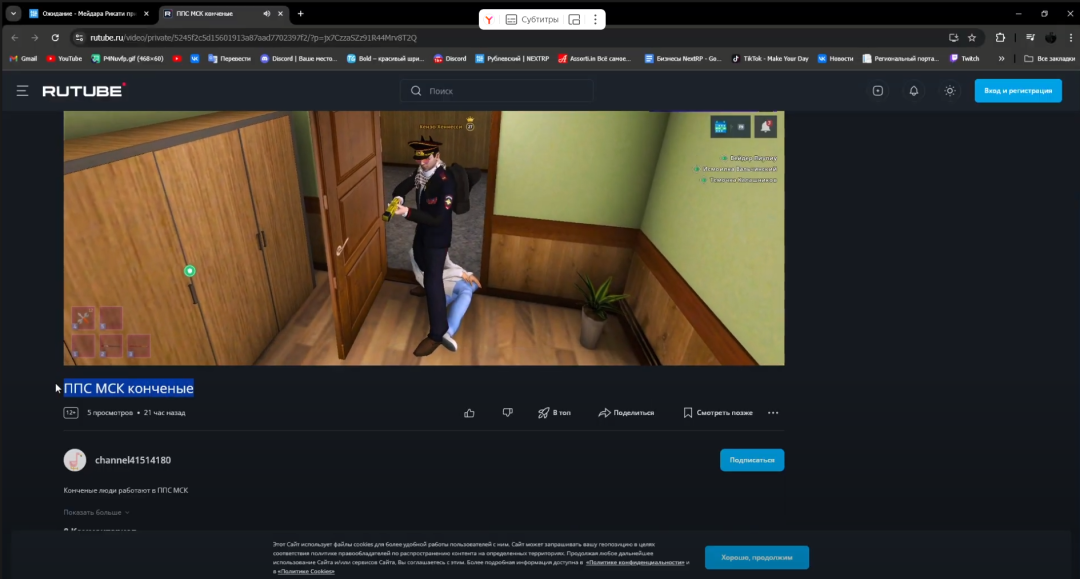Open the tab search dropdown arrow
The height and width of the screenshot is (579, 1080).
(x=13, y=14)
